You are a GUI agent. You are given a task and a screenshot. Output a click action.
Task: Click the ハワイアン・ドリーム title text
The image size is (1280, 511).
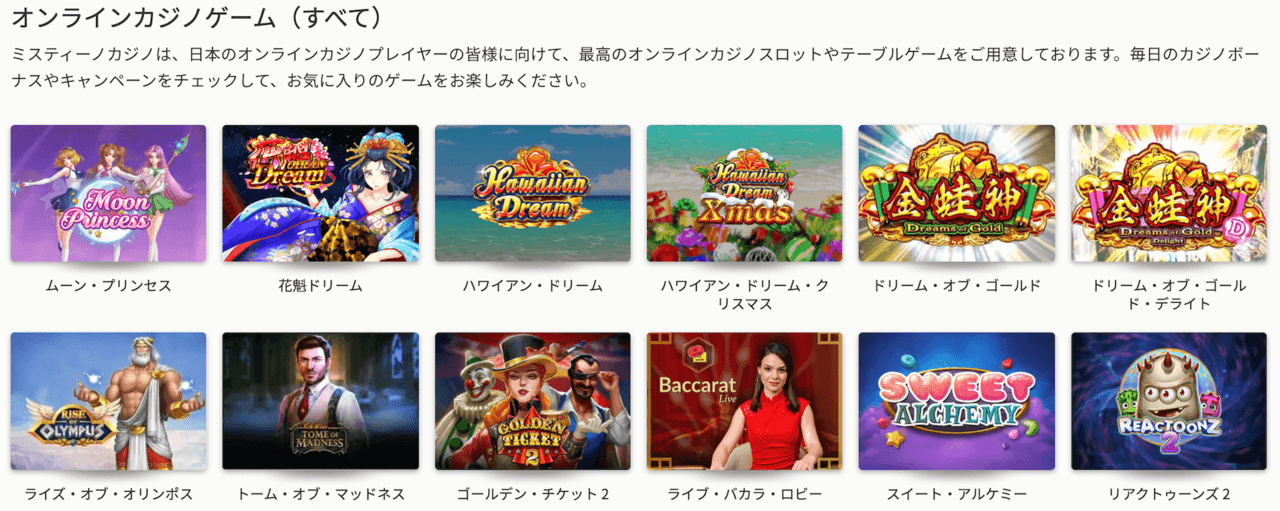pos(532,286)
